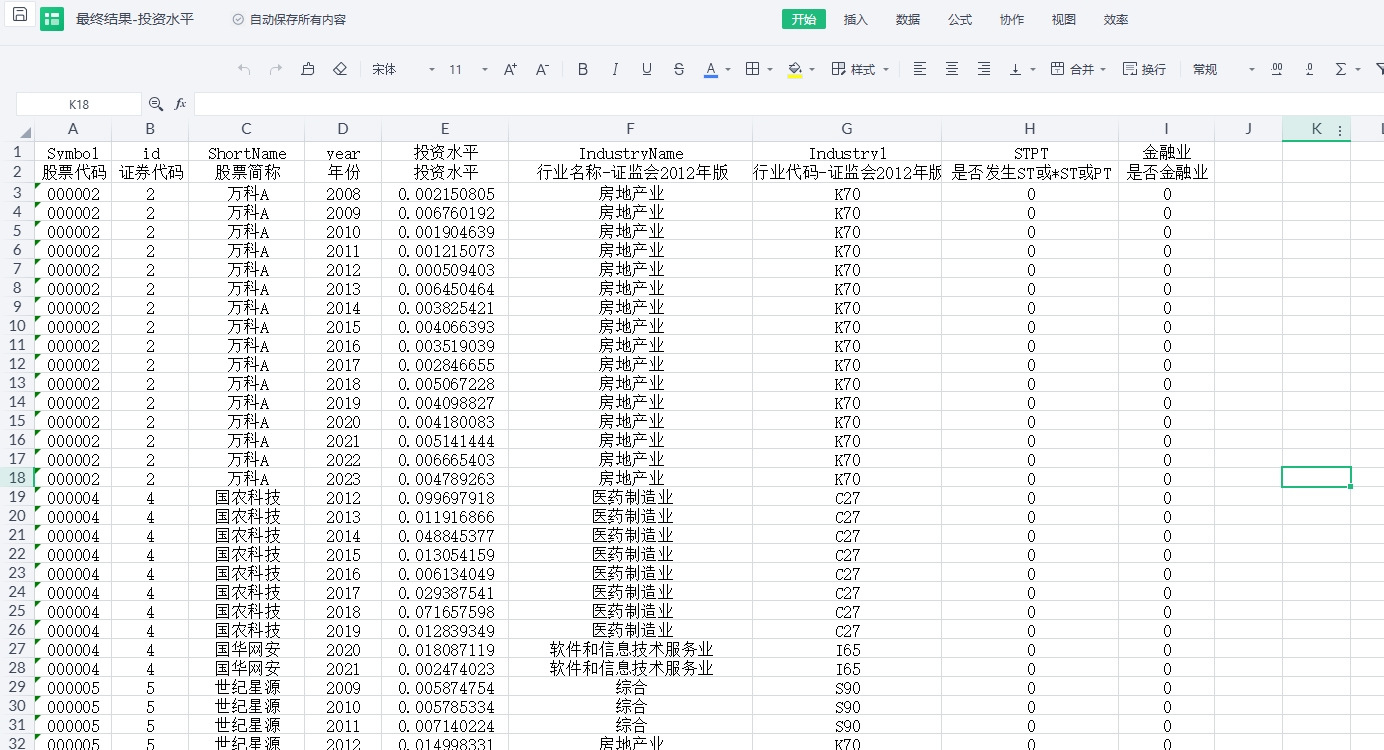Click the IndustryName header cell
Image resolution: width=1384 pixels, height=750 pixels.
tap(630, 153)
